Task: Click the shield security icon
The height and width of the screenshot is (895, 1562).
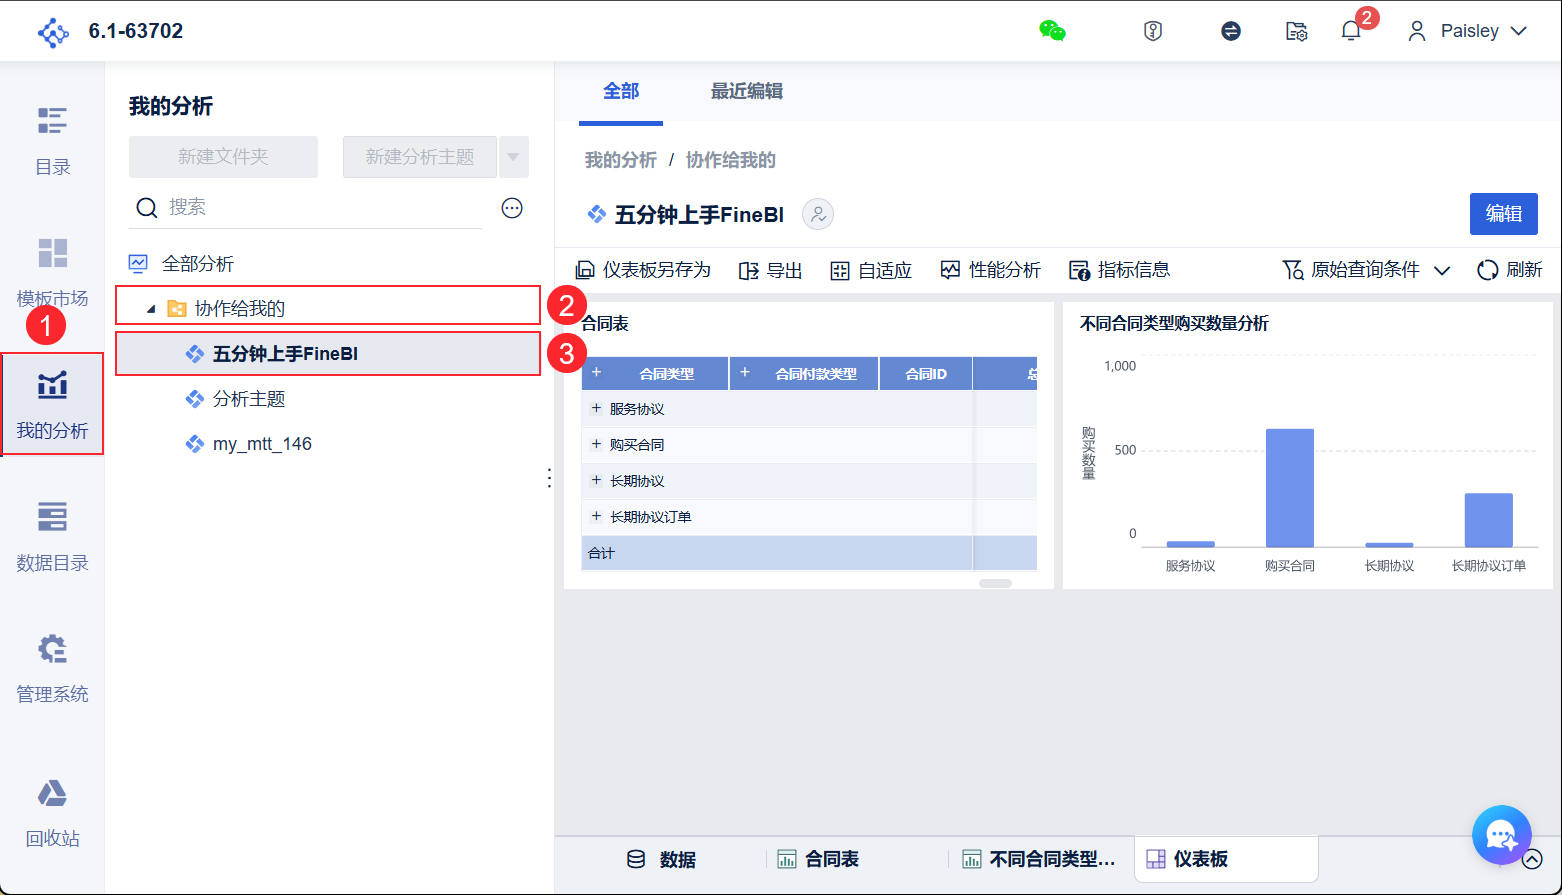Action: pos(1153,31)
